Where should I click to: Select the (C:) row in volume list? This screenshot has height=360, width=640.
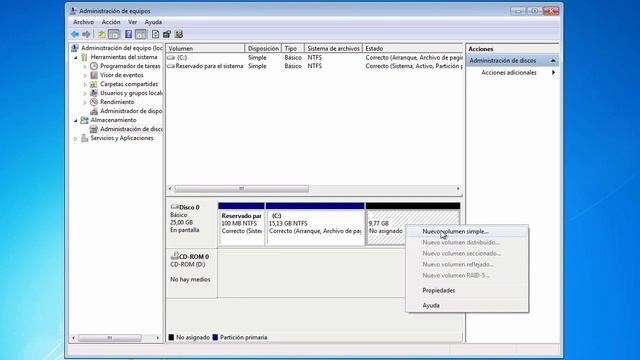point(314,58)
